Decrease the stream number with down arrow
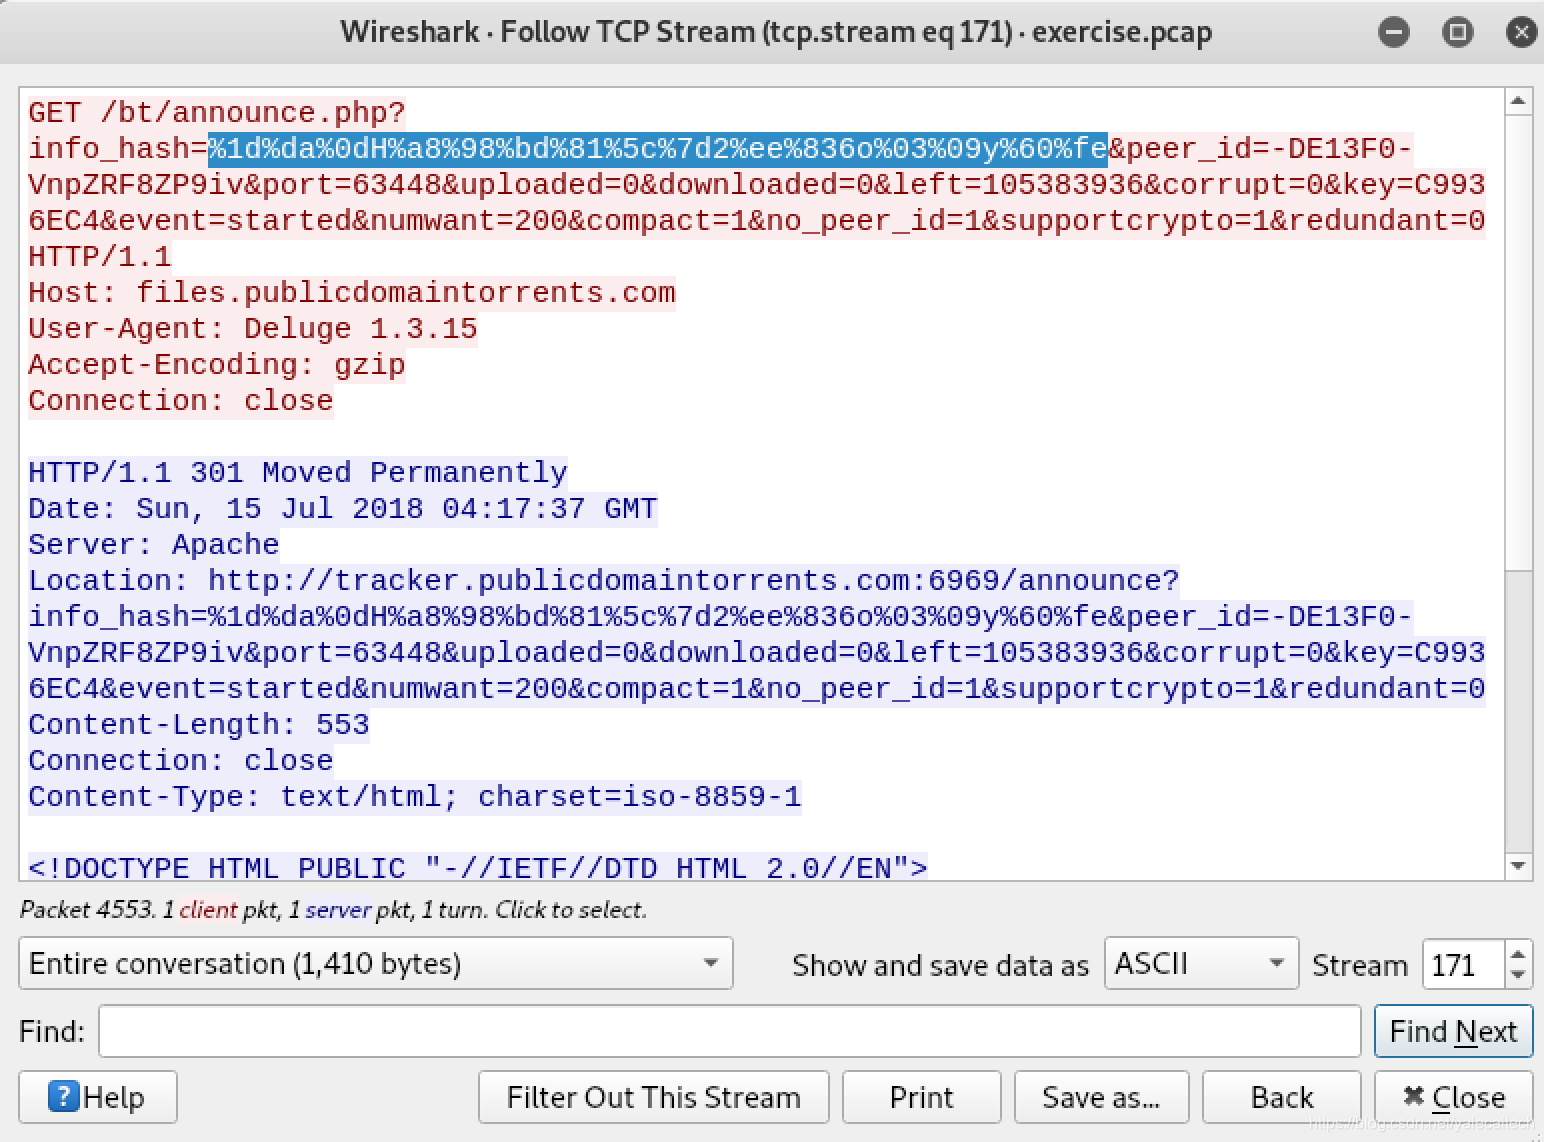Image resolution: width=1544 pixels, height=1142 pixels. point(1518,974)
